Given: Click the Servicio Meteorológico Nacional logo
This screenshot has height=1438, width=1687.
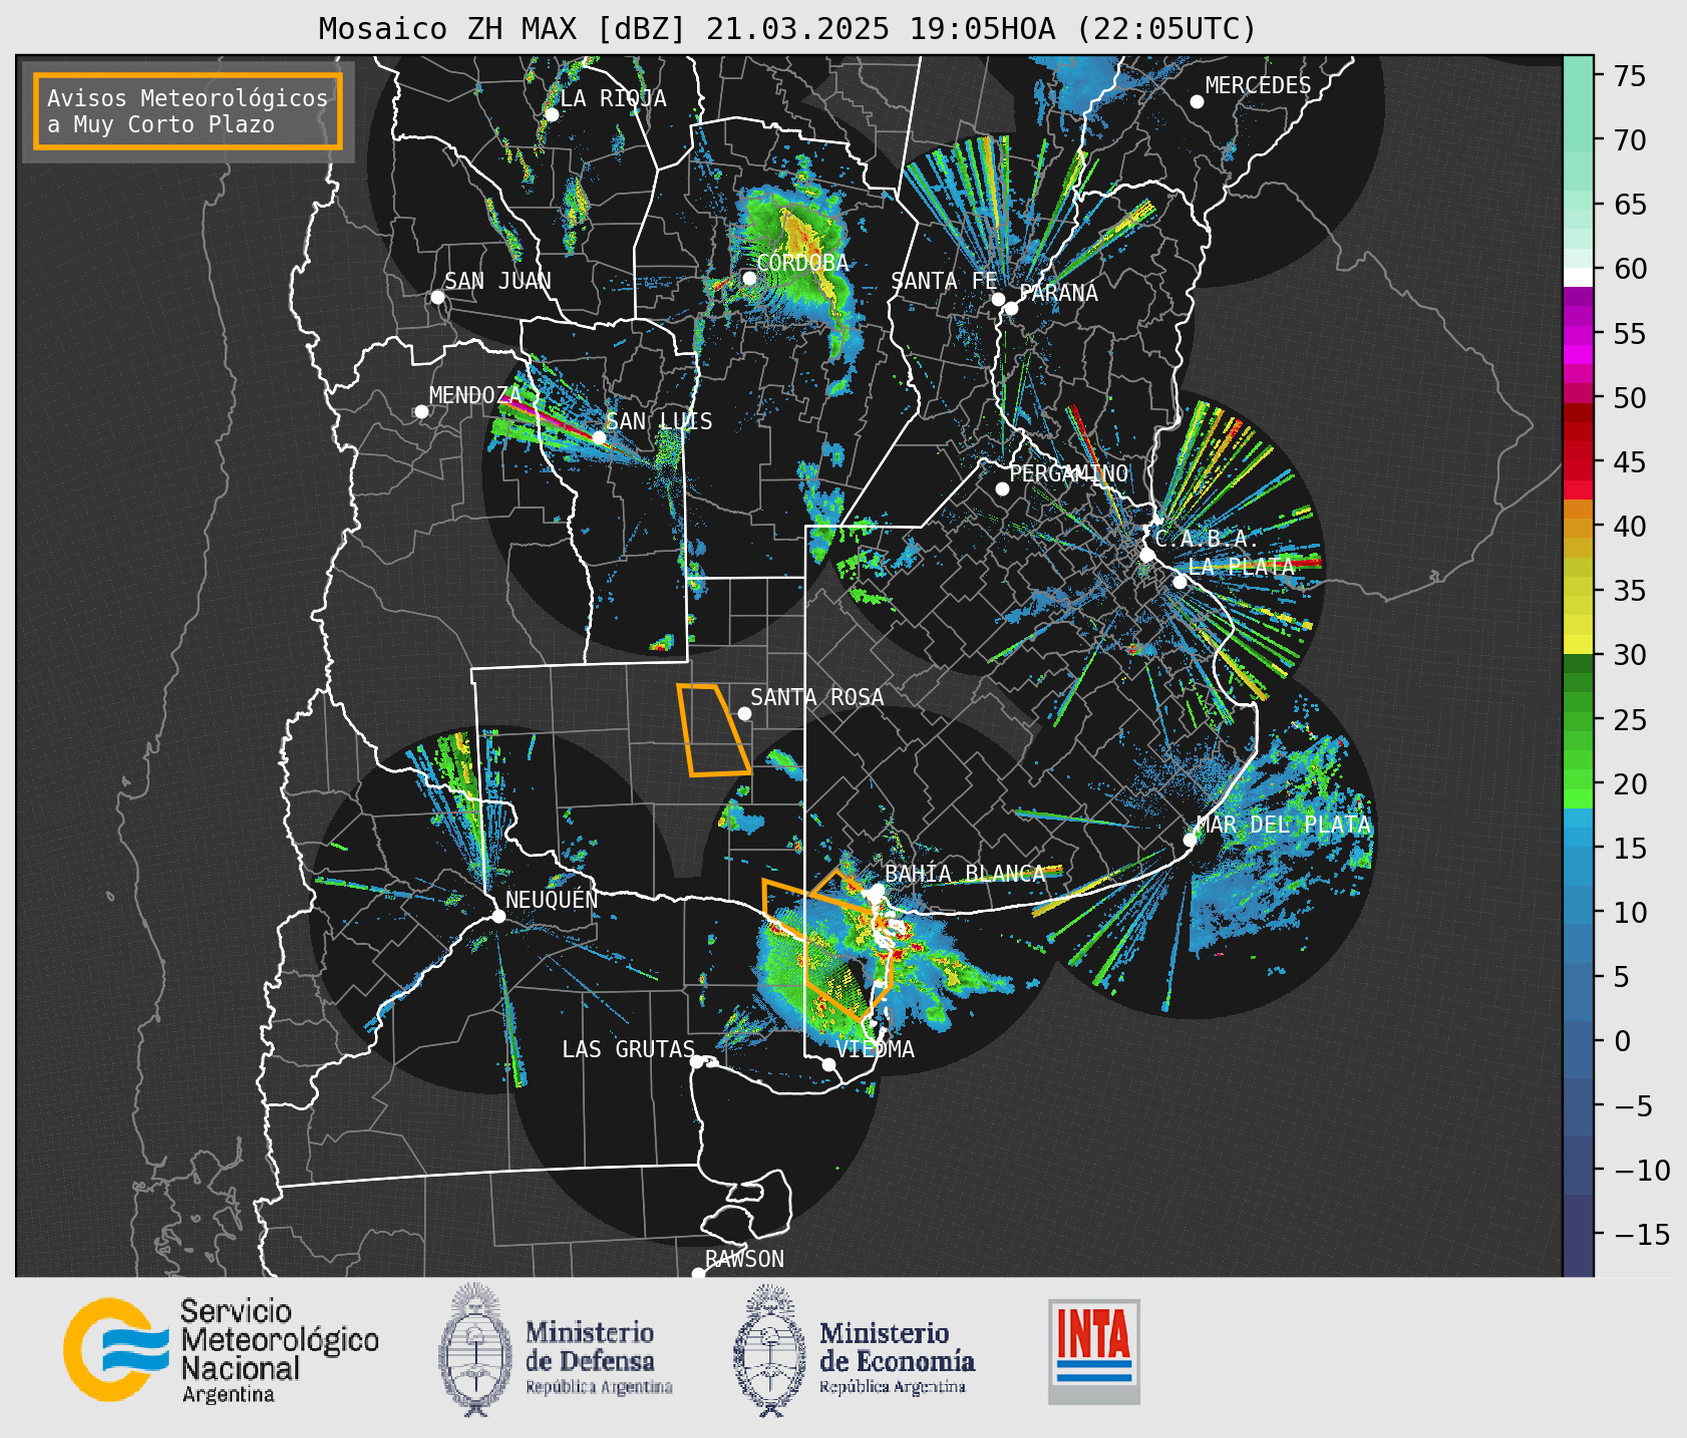Looking at the screenshot, I should pos(221,1350).
